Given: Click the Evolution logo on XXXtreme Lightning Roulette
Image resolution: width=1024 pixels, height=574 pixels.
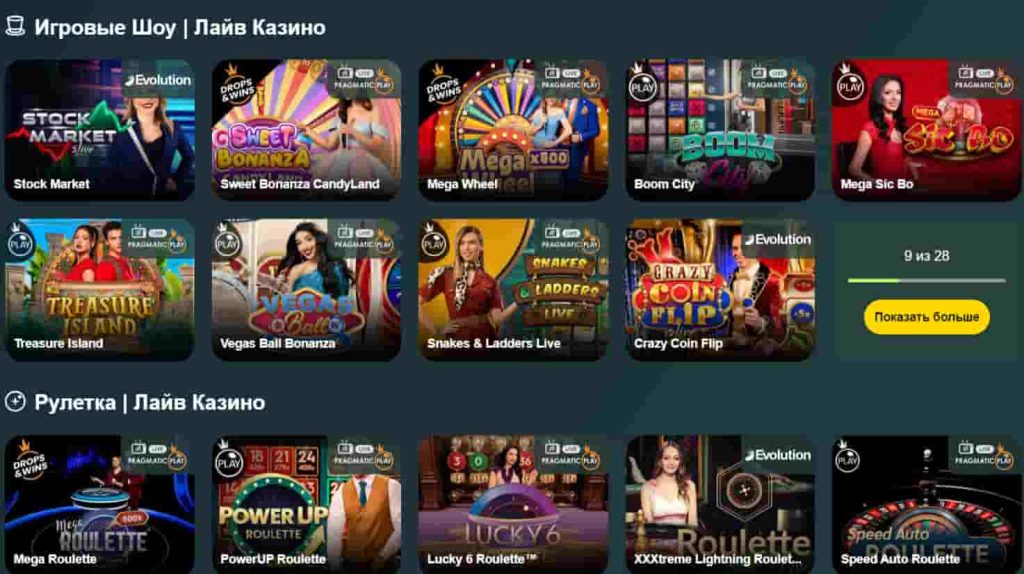Looking at the screenshot, I should (778, 454).
